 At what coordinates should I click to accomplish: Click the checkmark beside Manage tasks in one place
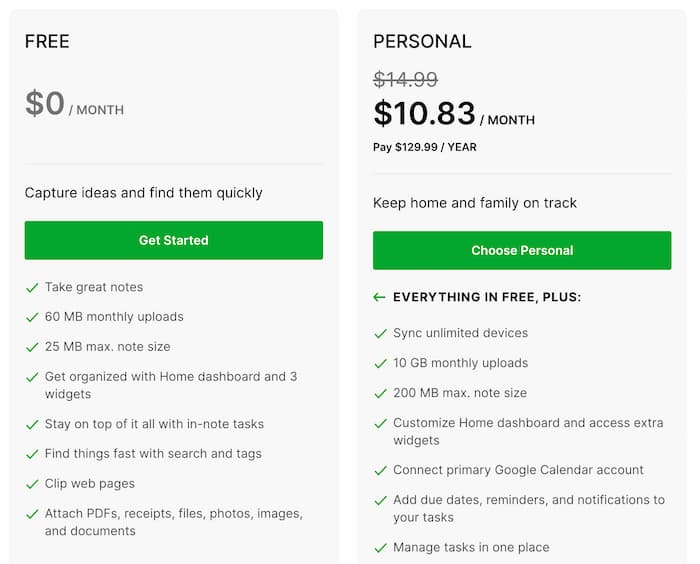pos(380,548)
